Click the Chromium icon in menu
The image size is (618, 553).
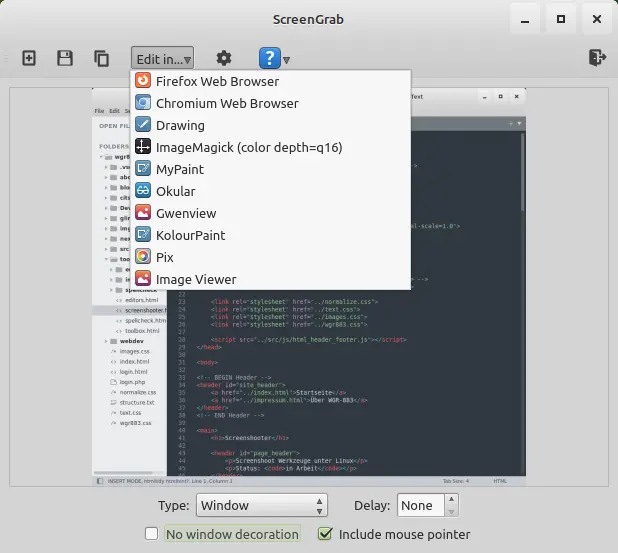pos(143,102)
